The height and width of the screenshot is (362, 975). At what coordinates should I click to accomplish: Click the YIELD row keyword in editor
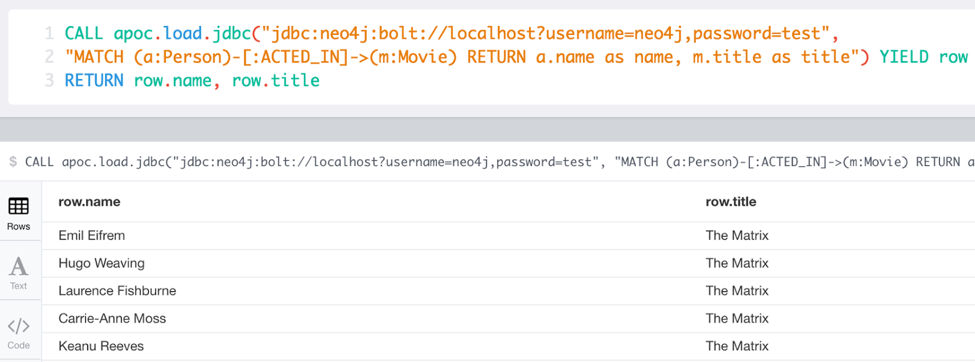923,57
